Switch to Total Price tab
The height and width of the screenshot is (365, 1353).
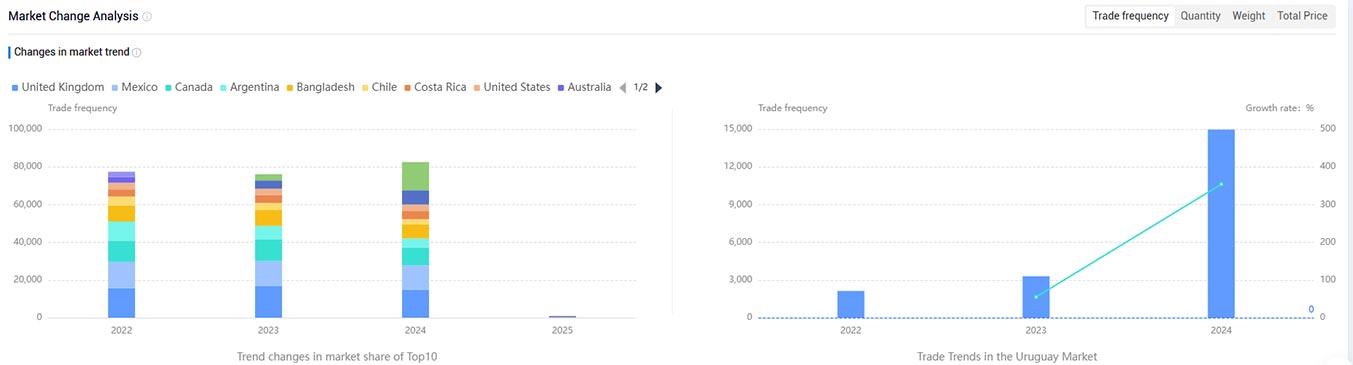point(1302,16)
